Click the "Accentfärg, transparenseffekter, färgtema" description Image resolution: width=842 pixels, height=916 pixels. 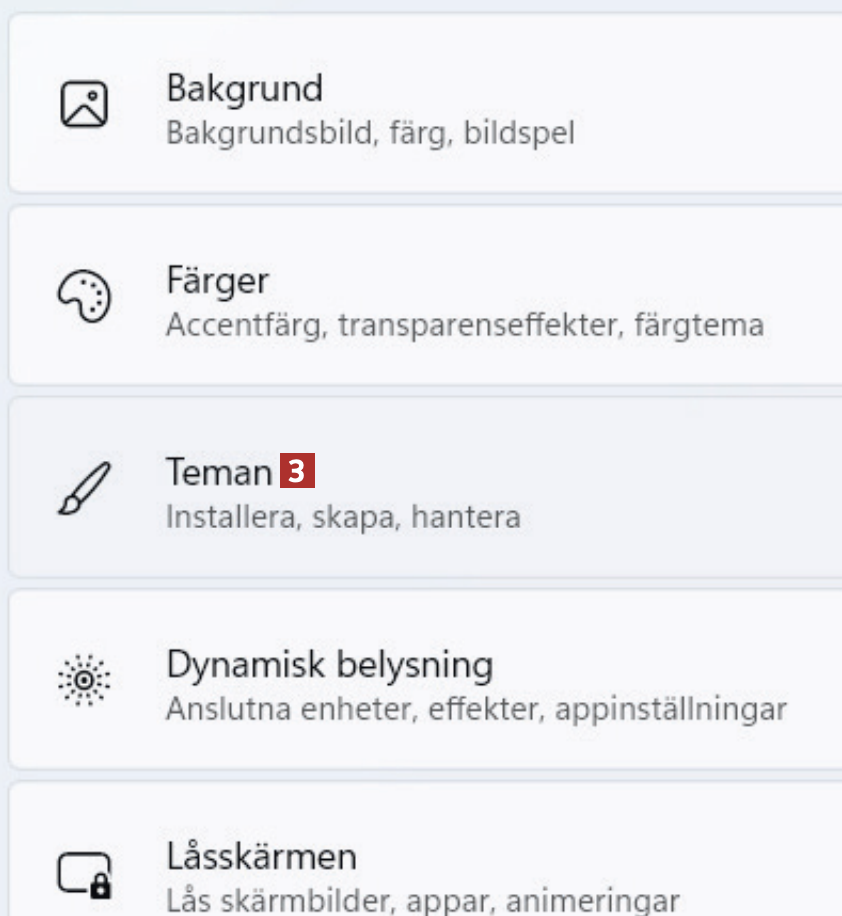click(x=464, y=324)
